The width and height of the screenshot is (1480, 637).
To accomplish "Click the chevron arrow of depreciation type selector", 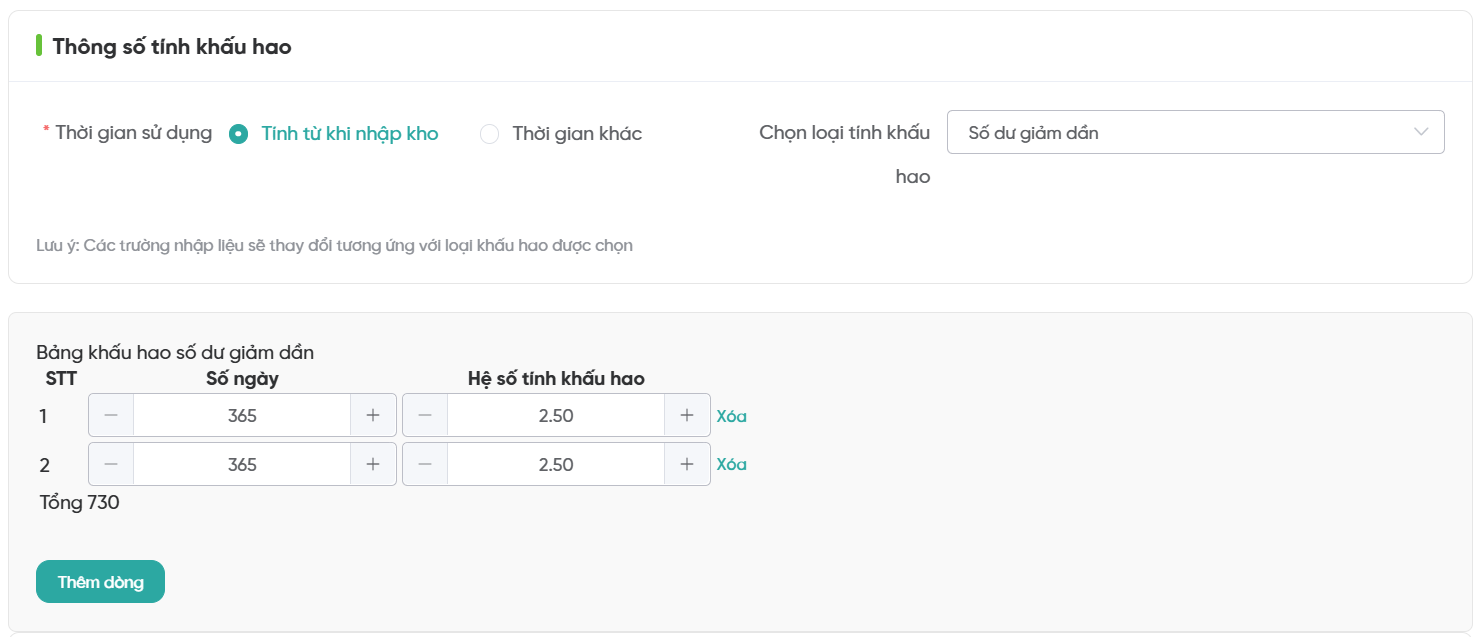I will coord(1421,132).
